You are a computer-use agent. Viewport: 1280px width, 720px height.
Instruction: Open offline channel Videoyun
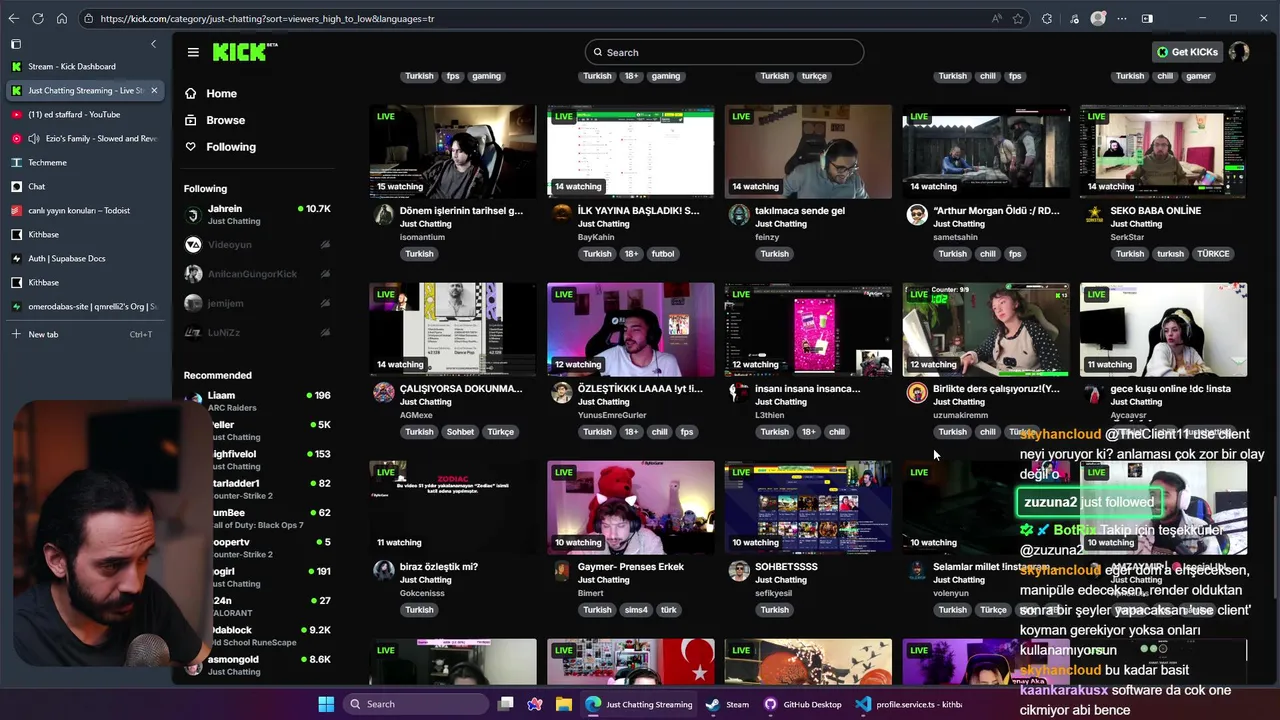click(258, 244)
